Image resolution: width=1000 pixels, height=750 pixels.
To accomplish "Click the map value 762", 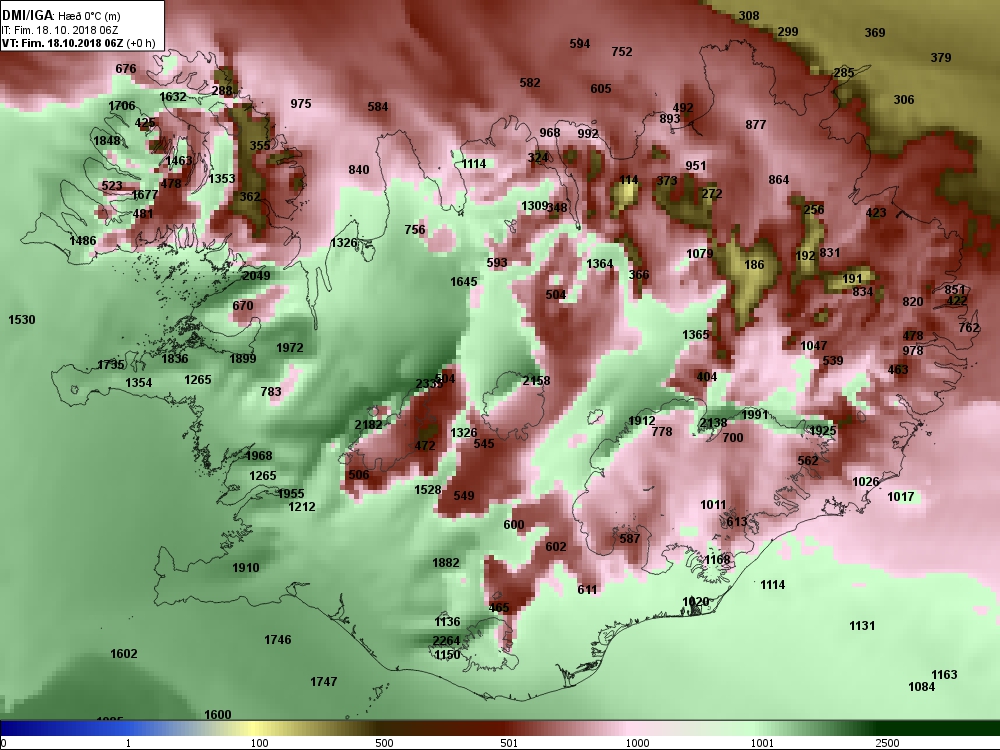I will pyautogui.click(x=969, y=328).
